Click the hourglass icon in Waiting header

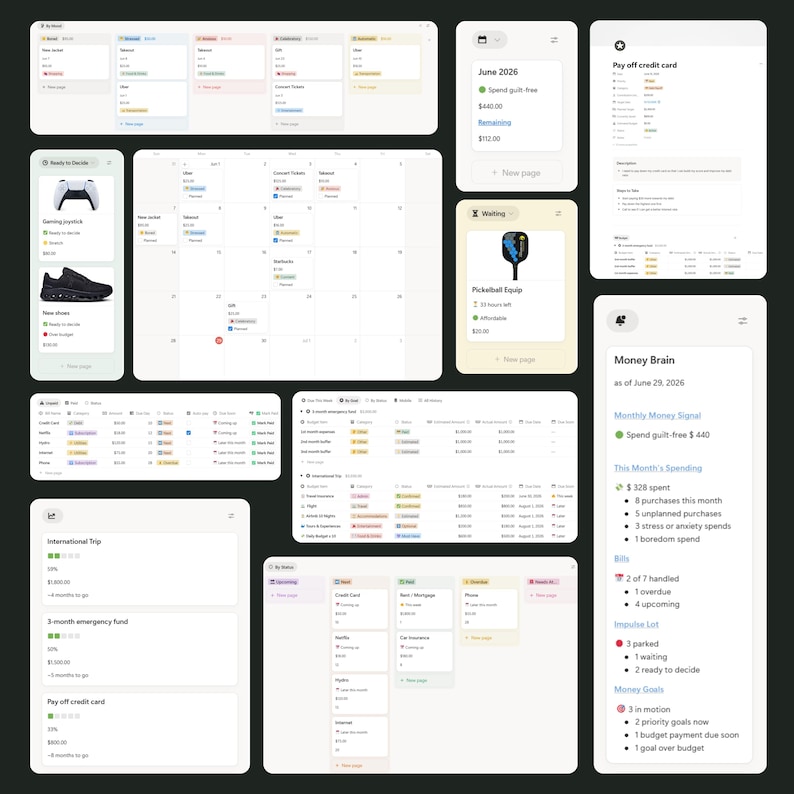click(475, 214)
